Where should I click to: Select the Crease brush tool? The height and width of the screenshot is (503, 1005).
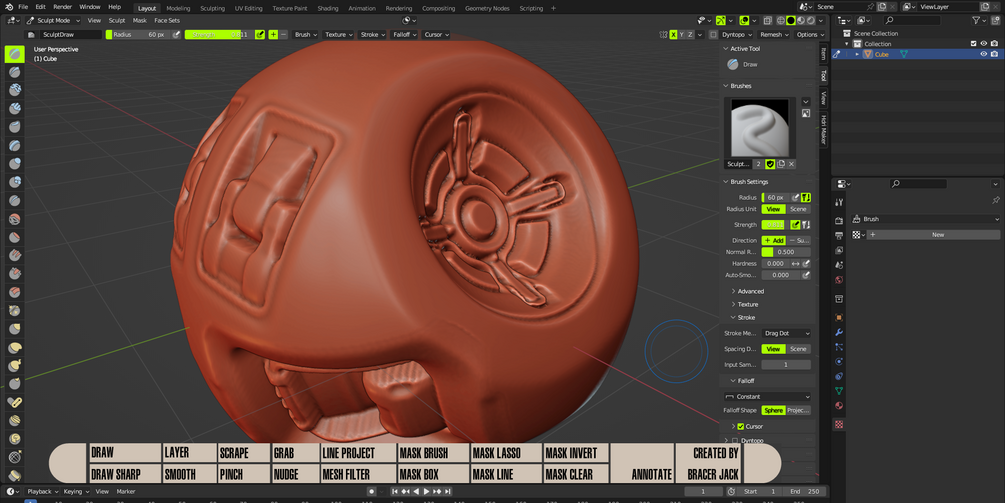14,201
